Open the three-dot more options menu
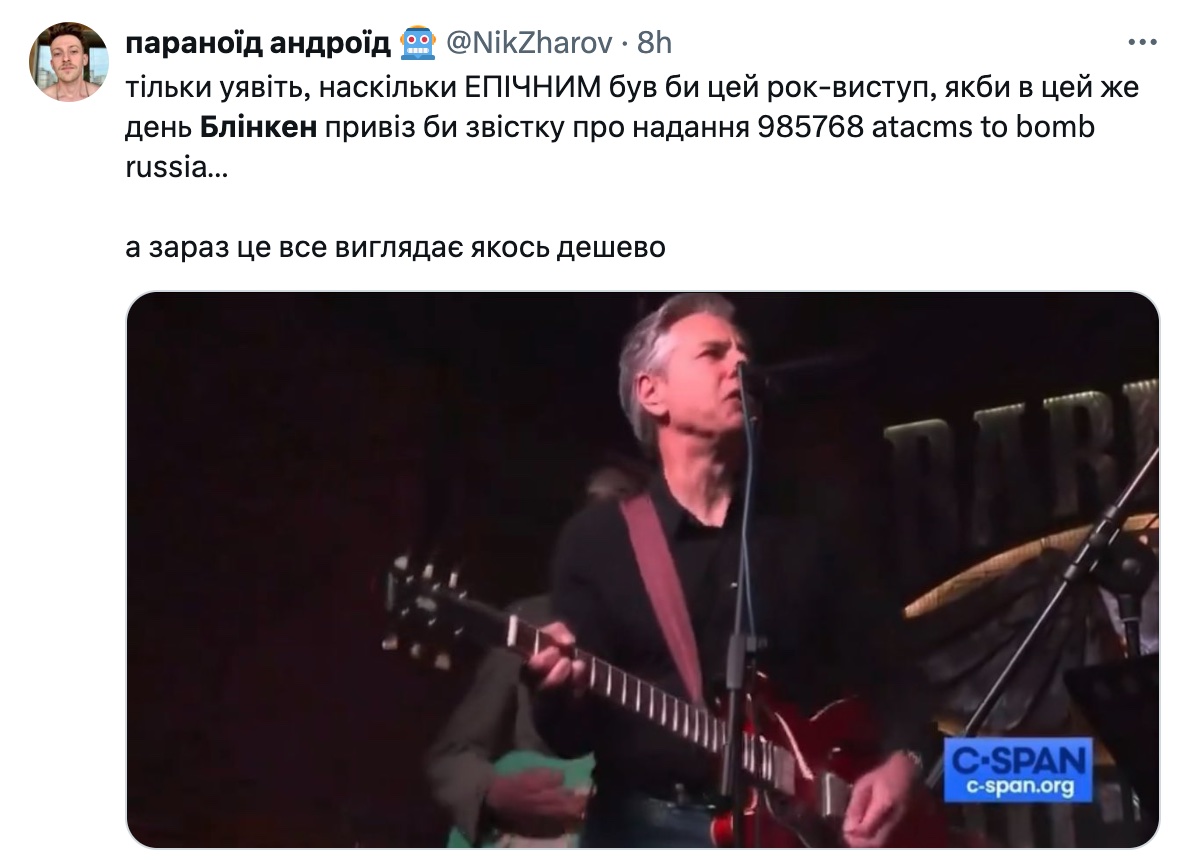The width and height of the screenshot is (1191, 860). click(1142, 43)
